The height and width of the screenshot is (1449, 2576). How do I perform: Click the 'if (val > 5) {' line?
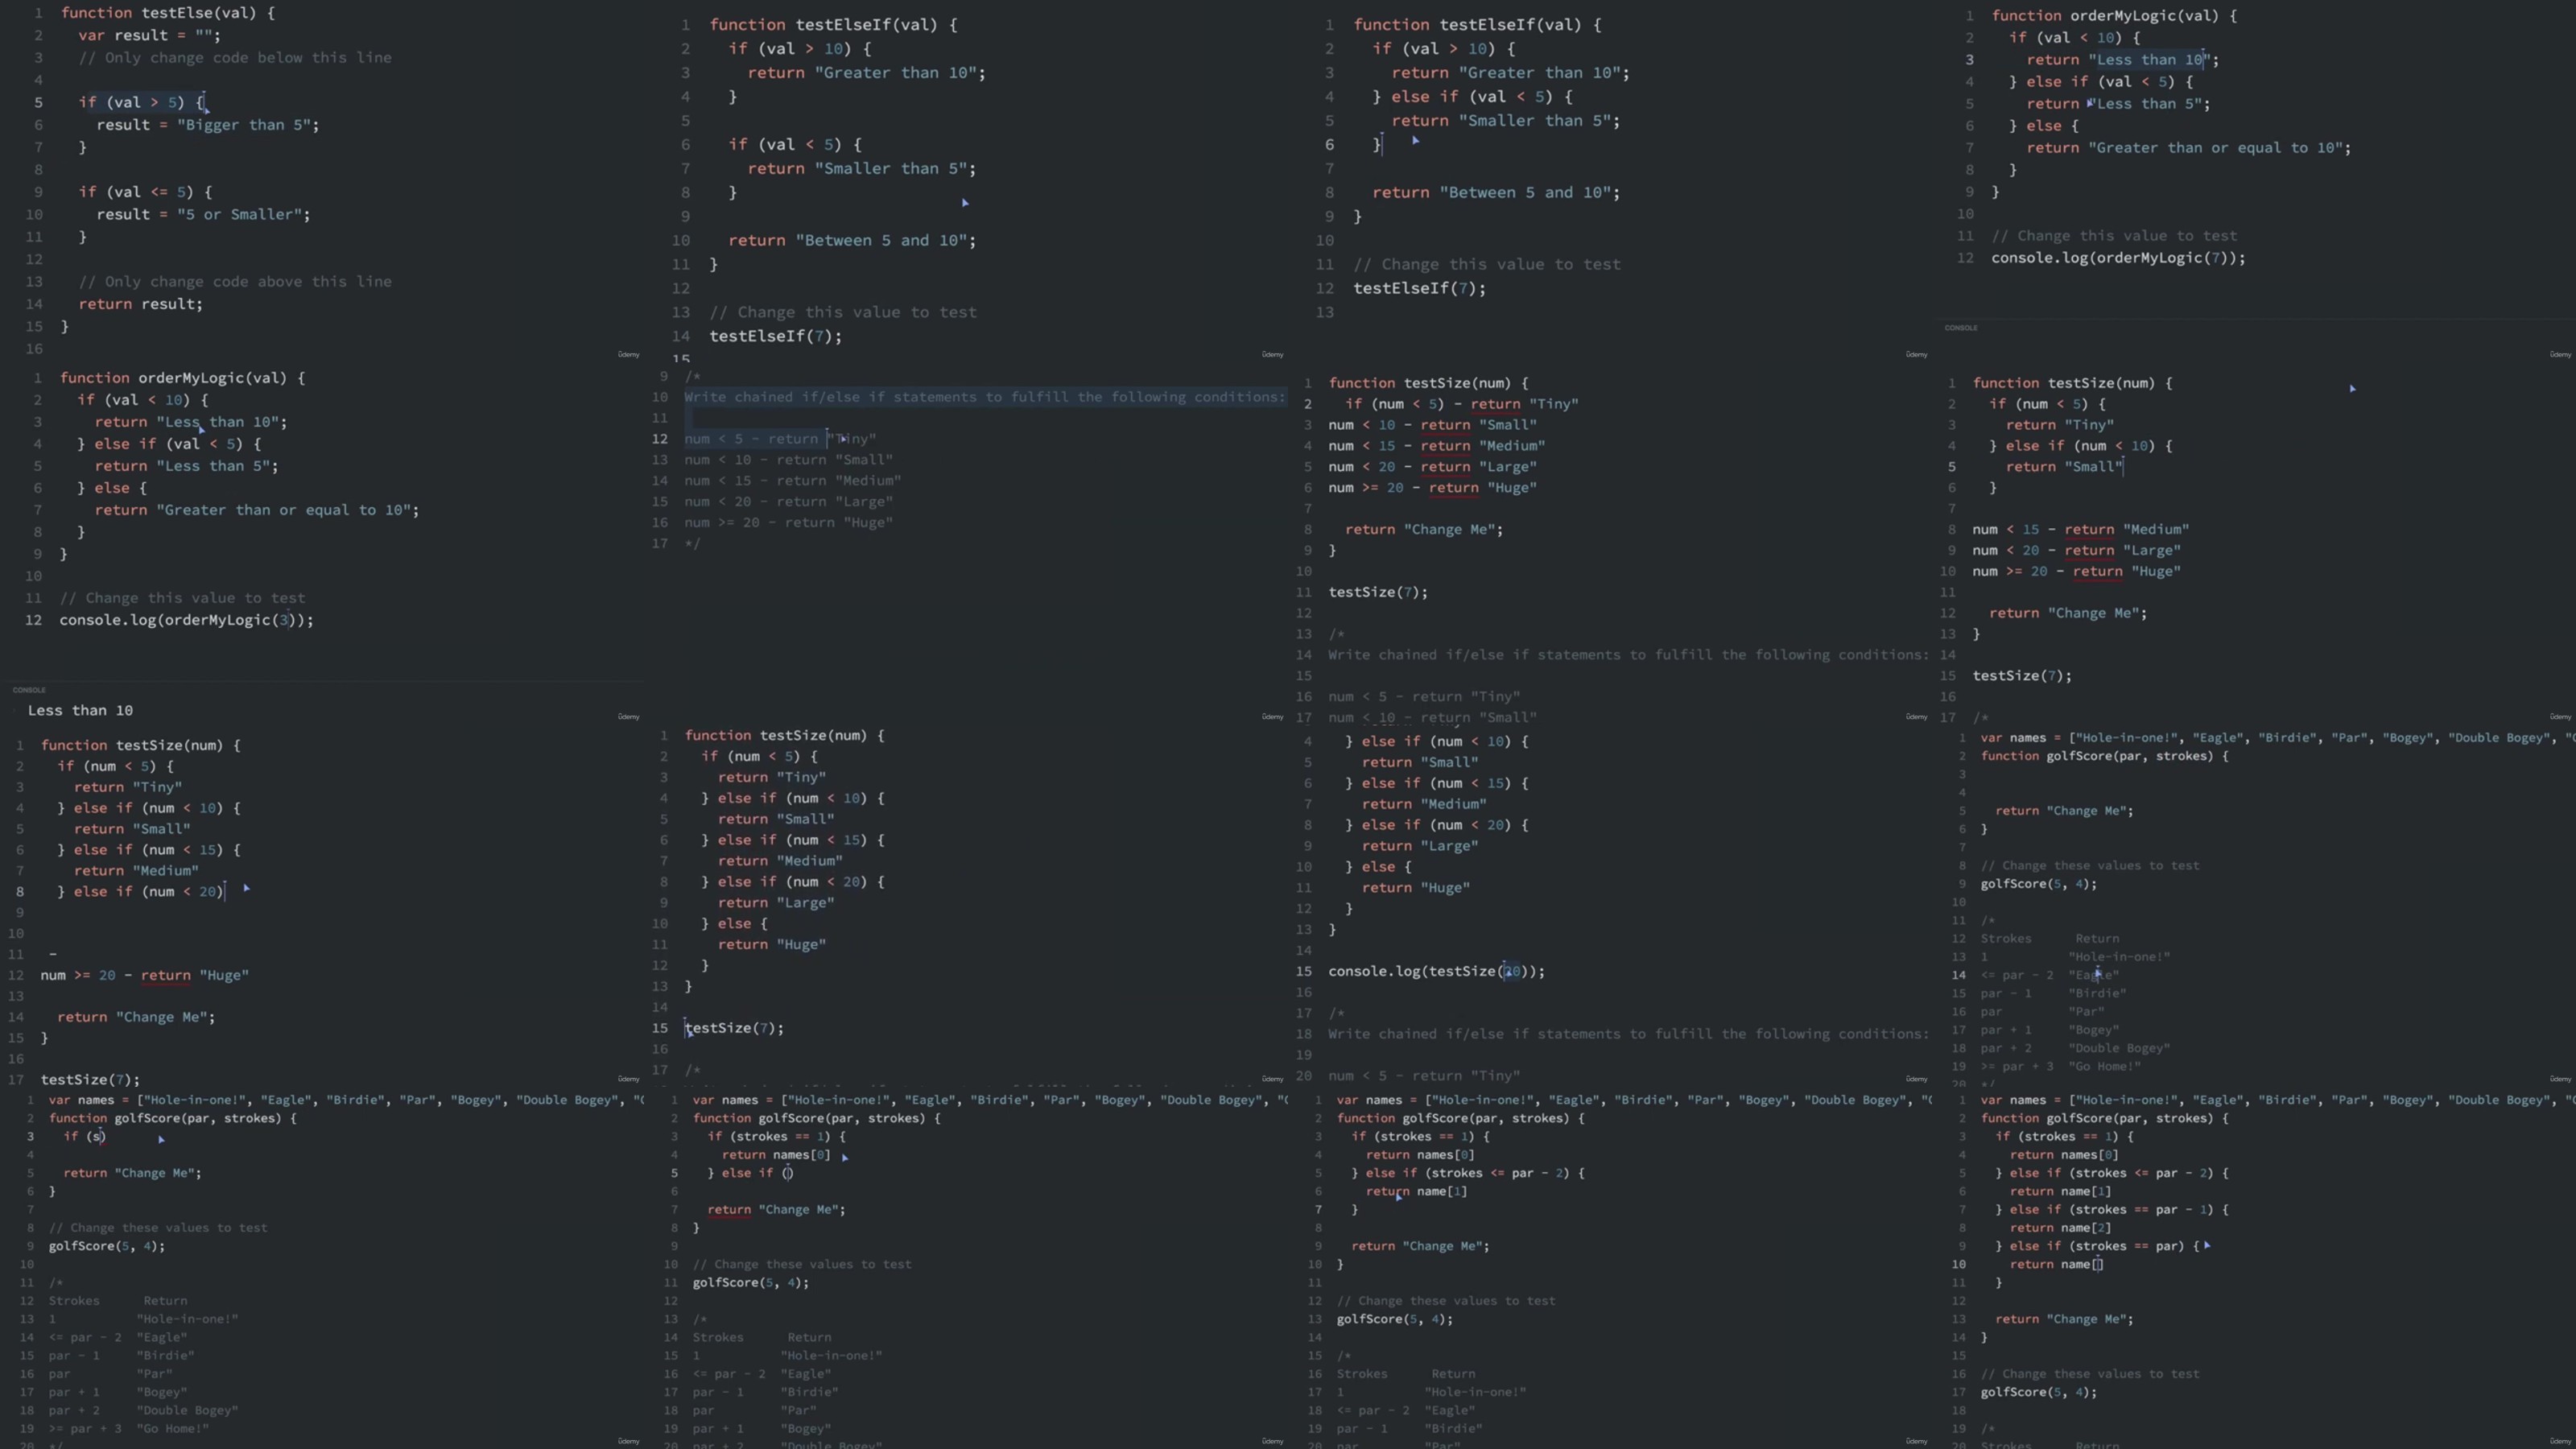coord(141,102)
